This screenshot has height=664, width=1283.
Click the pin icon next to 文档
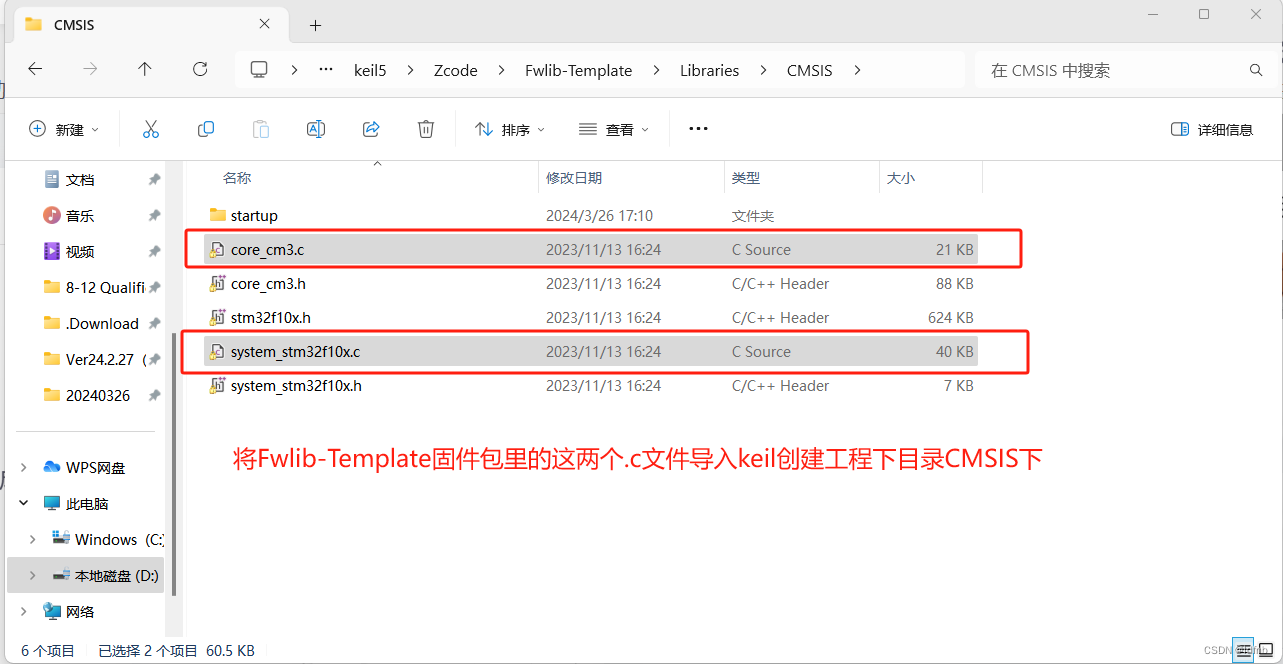(x=154, y=180)
